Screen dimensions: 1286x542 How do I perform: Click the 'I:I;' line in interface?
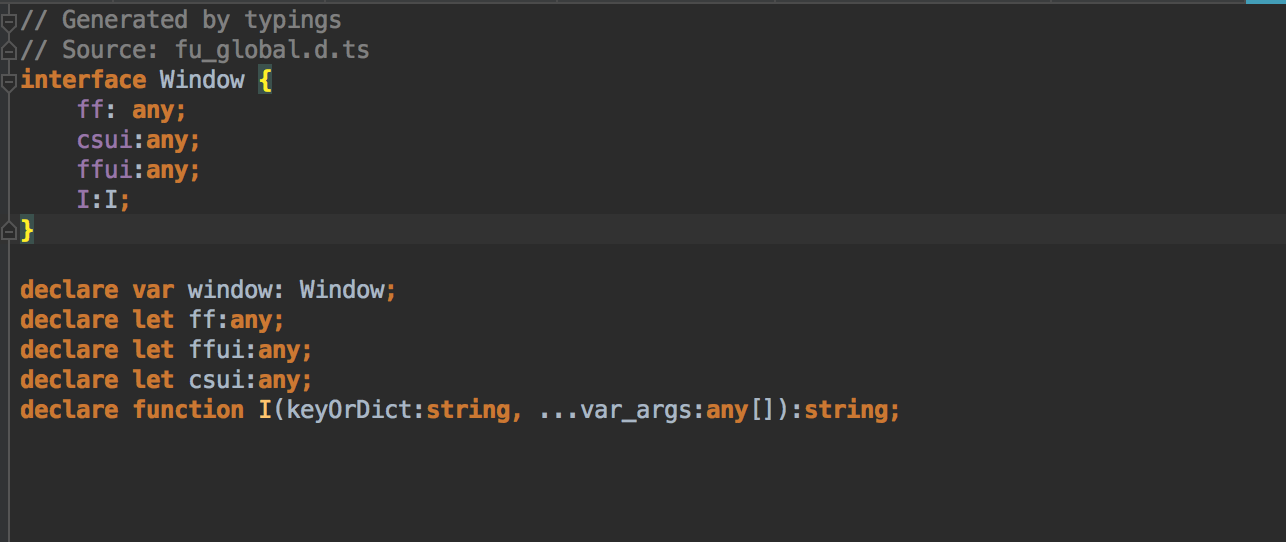[x=104, y=200]
